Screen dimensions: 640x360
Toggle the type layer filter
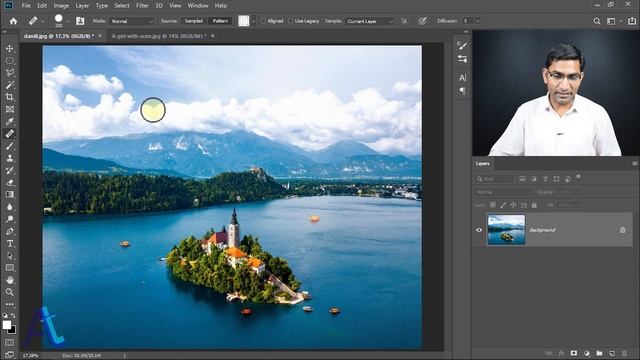(x=545, y=179)
